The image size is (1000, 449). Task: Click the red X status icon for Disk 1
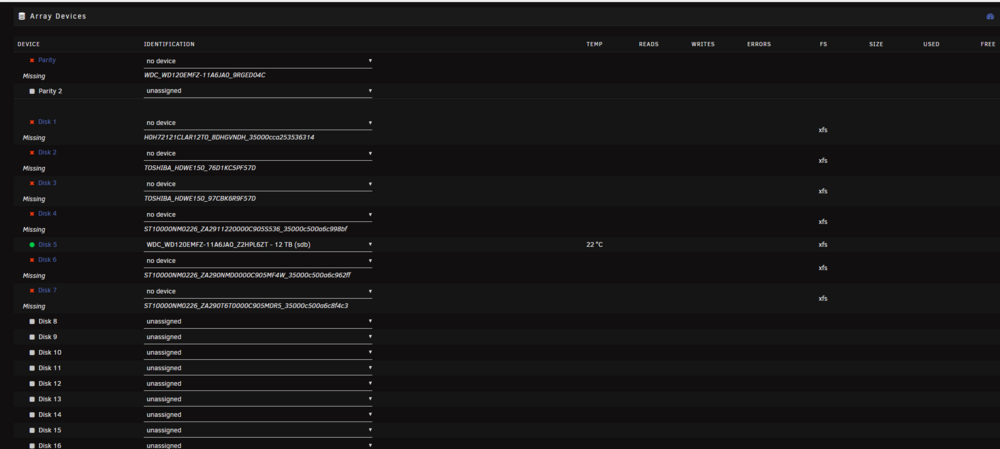point(32,122)
